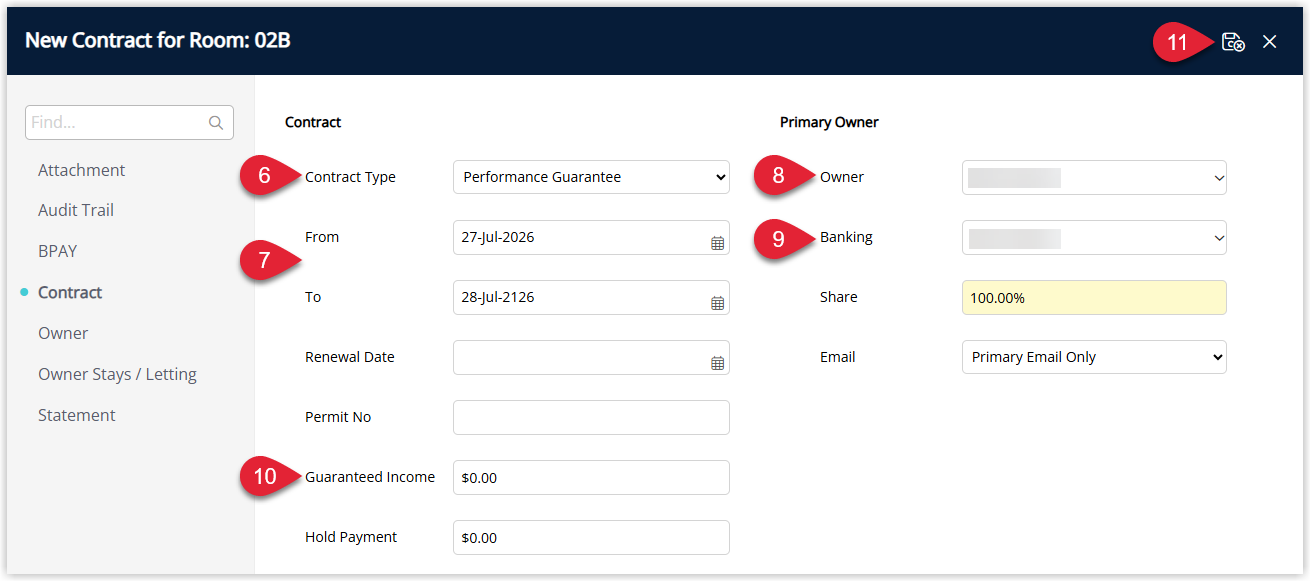Click the search magnifier icon in Find box
The width and height of the screenshot is (1311, 582).
[x=216, y=123]
